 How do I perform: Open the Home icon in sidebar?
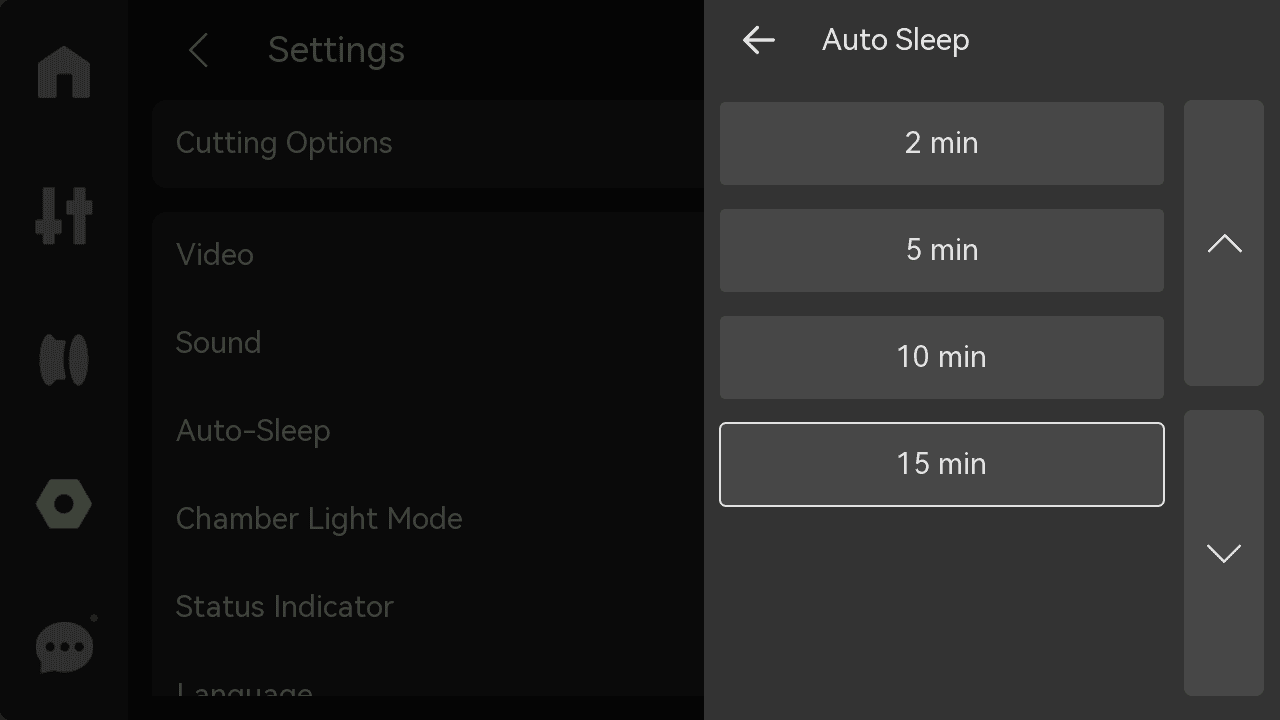pos(64,73)
